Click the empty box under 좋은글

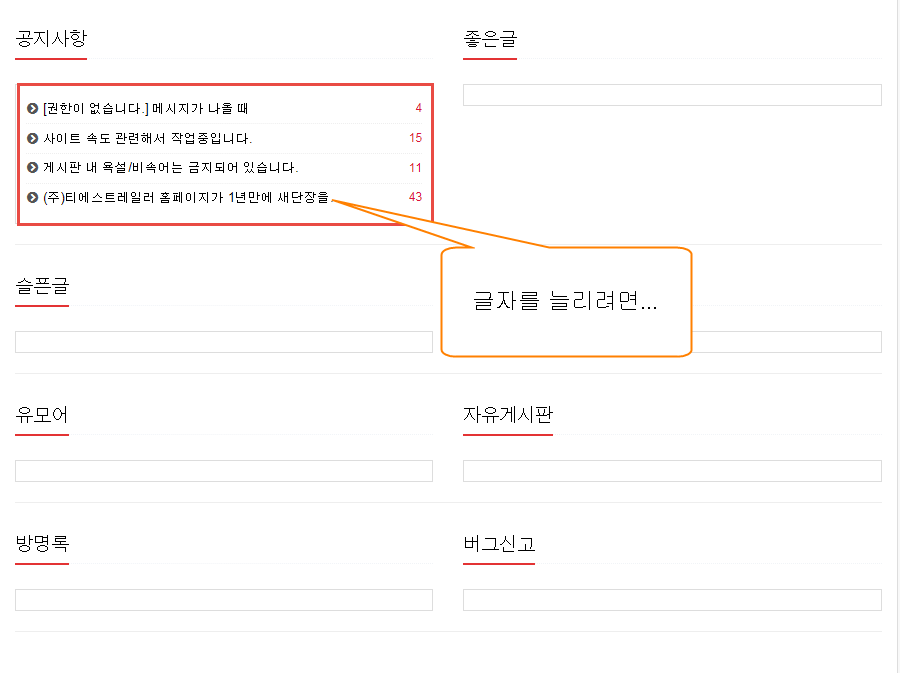point(672,95)
